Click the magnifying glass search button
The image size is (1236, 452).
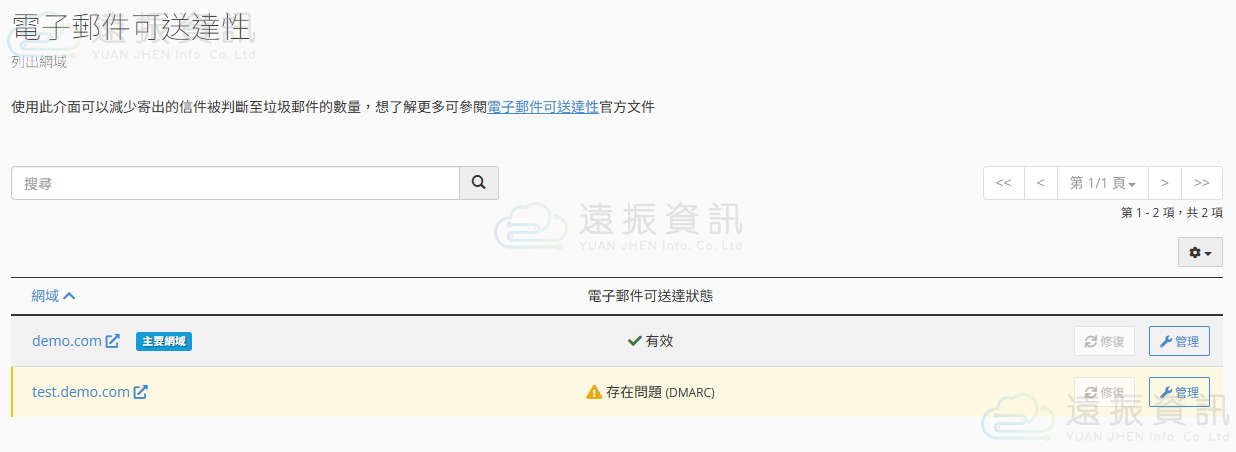click(x=478, y=183)
